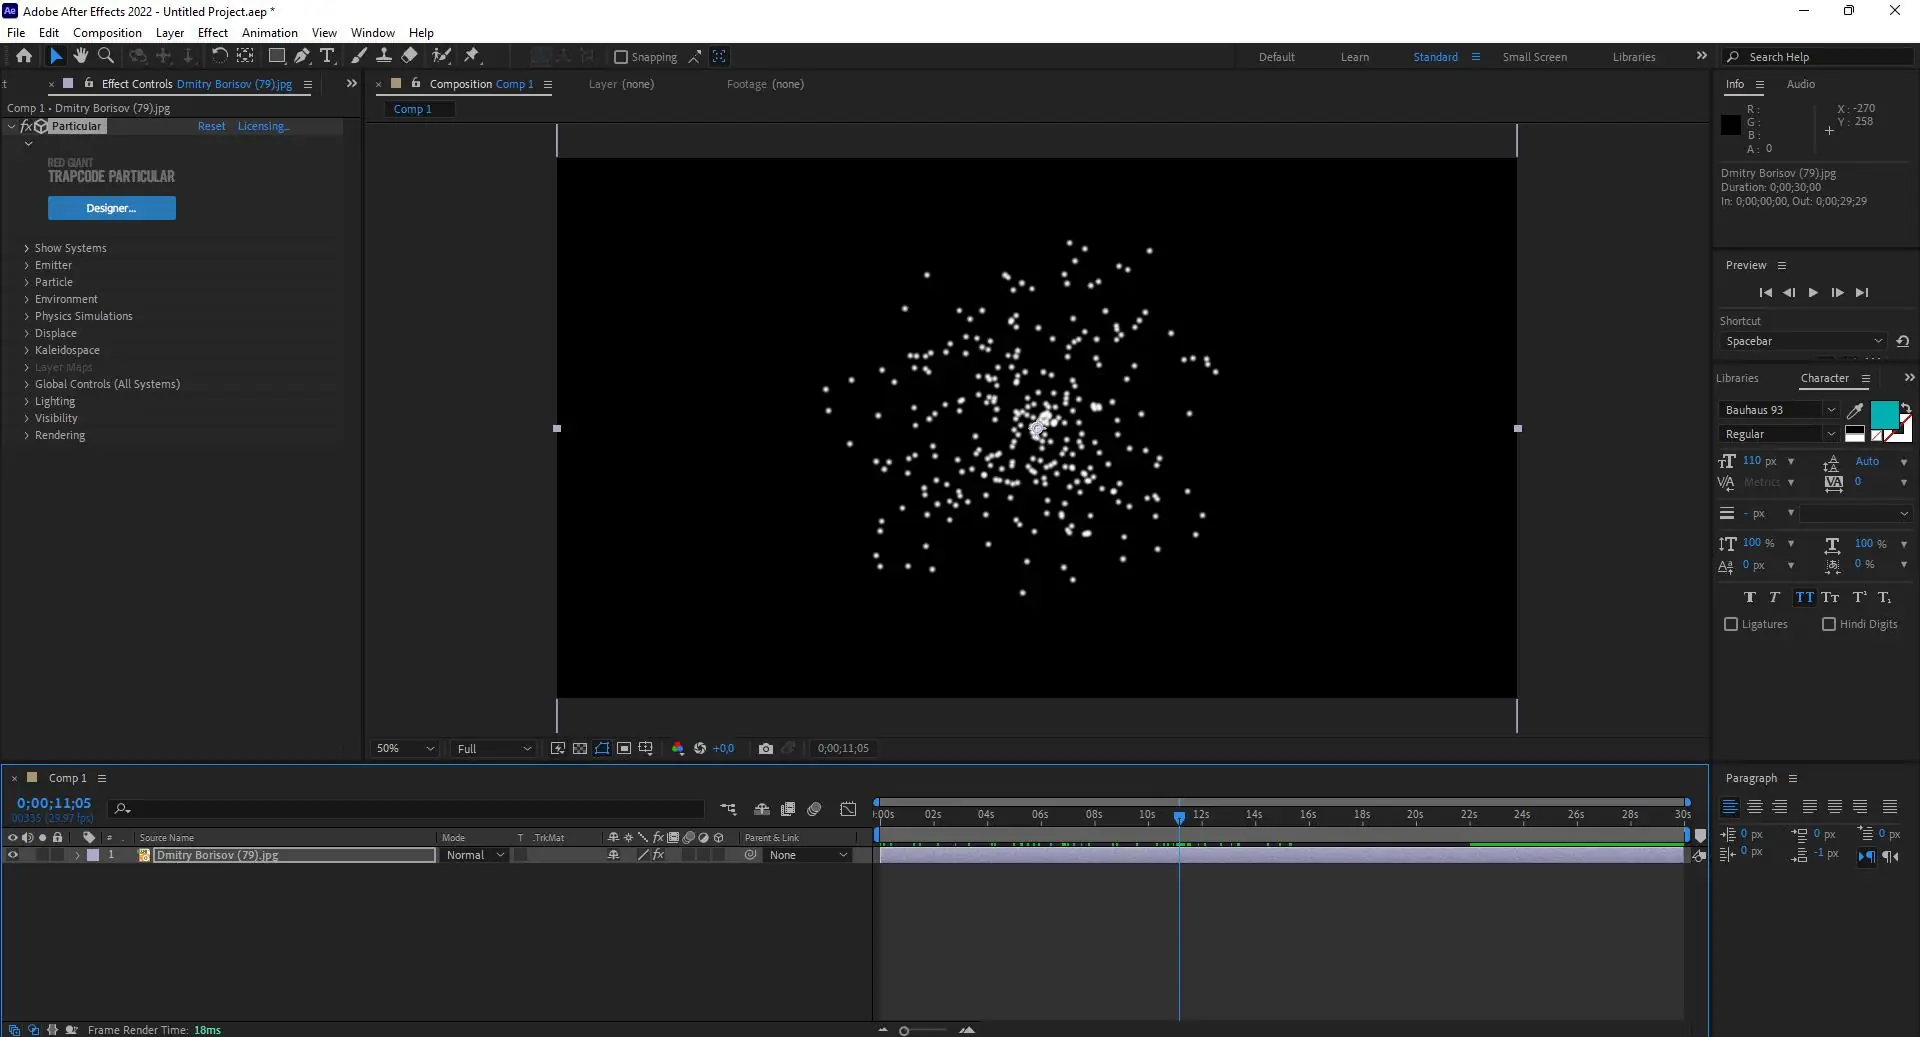The image size is (1920, 1037).
Task: Select the Rotation tool
Action: 219,56
